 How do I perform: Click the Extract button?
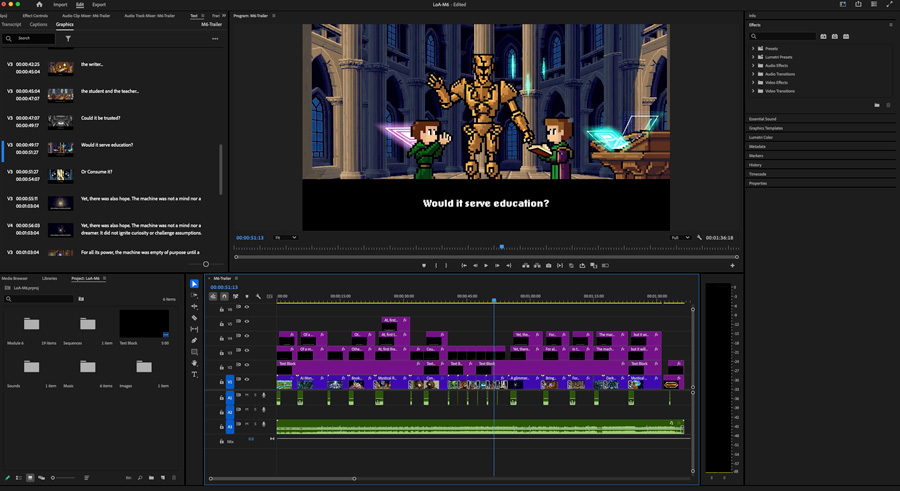tap(537, 265)
